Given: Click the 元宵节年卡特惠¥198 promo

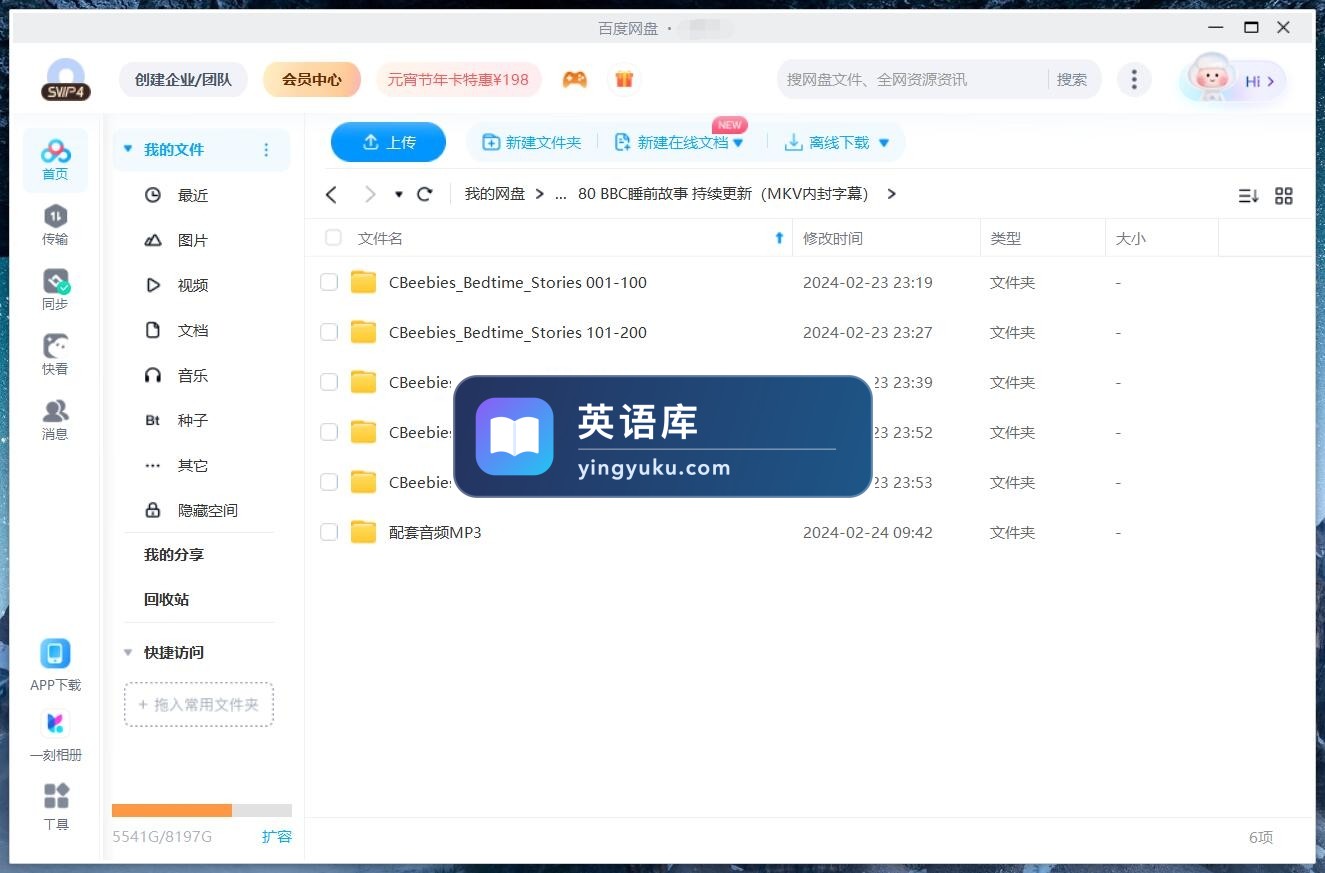Looking at the screenshot, I should (458, 80).
